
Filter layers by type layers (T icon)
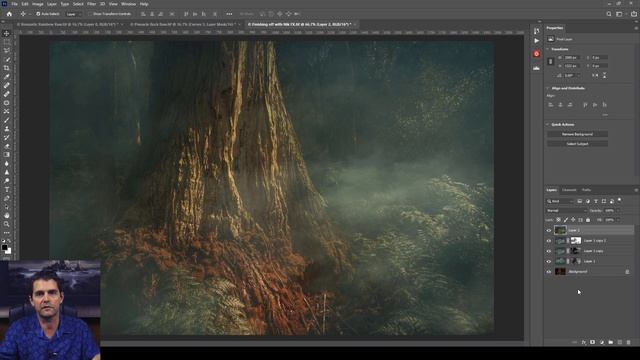coord(596,201)
